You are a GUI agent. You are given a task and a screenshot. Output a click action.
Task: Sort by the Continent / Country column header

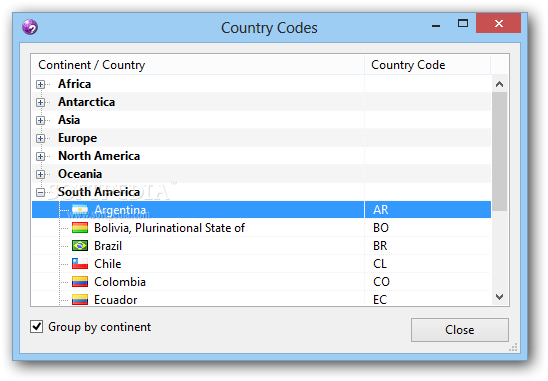(x=198, y=65)
